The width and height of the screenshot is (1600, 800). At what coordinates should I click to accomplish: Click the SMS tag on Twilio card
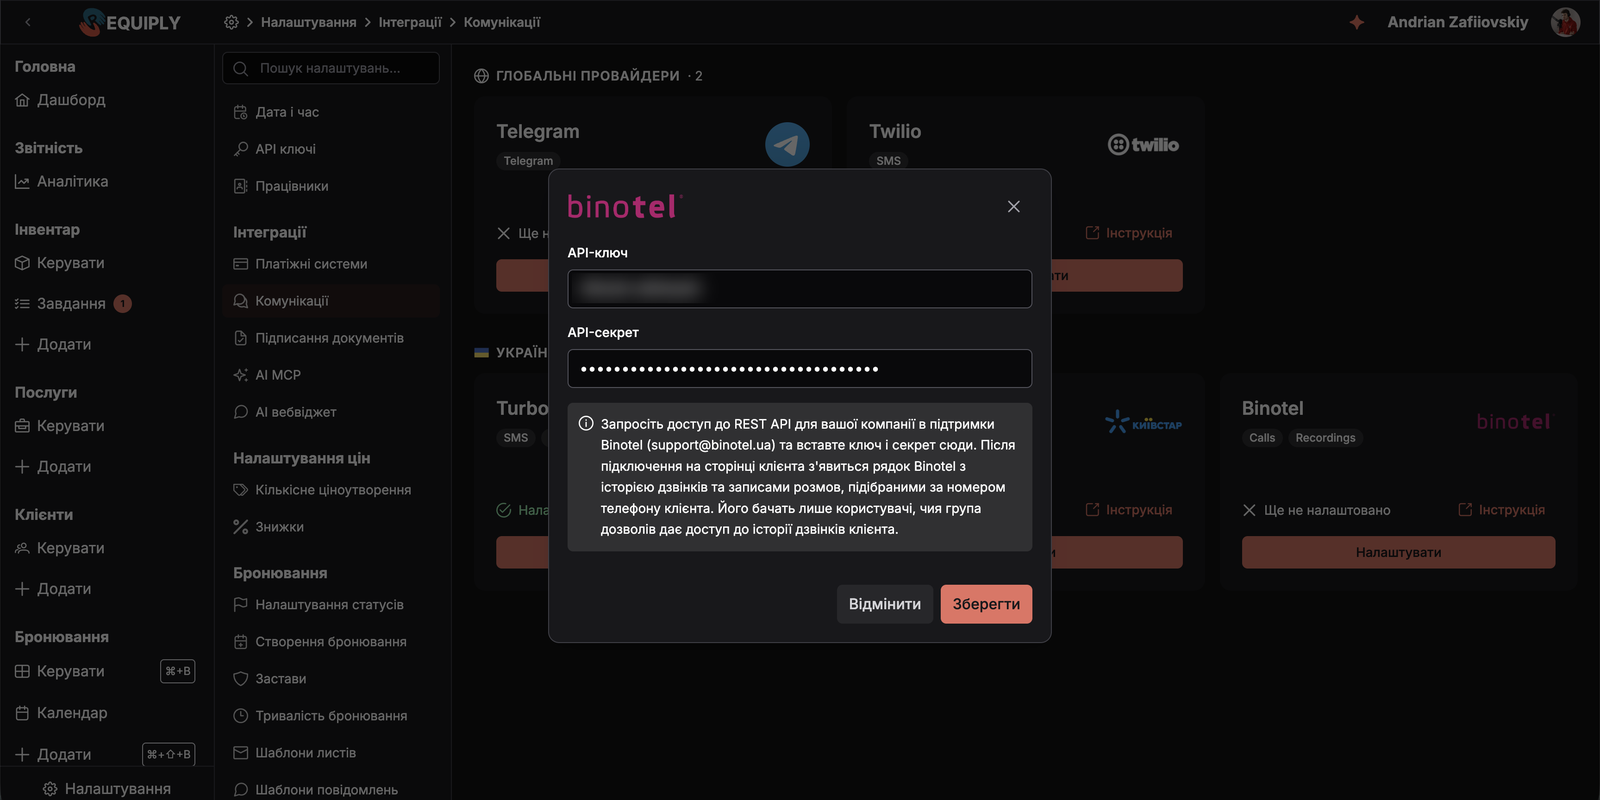pyautogui.click(x=888, y=161)
